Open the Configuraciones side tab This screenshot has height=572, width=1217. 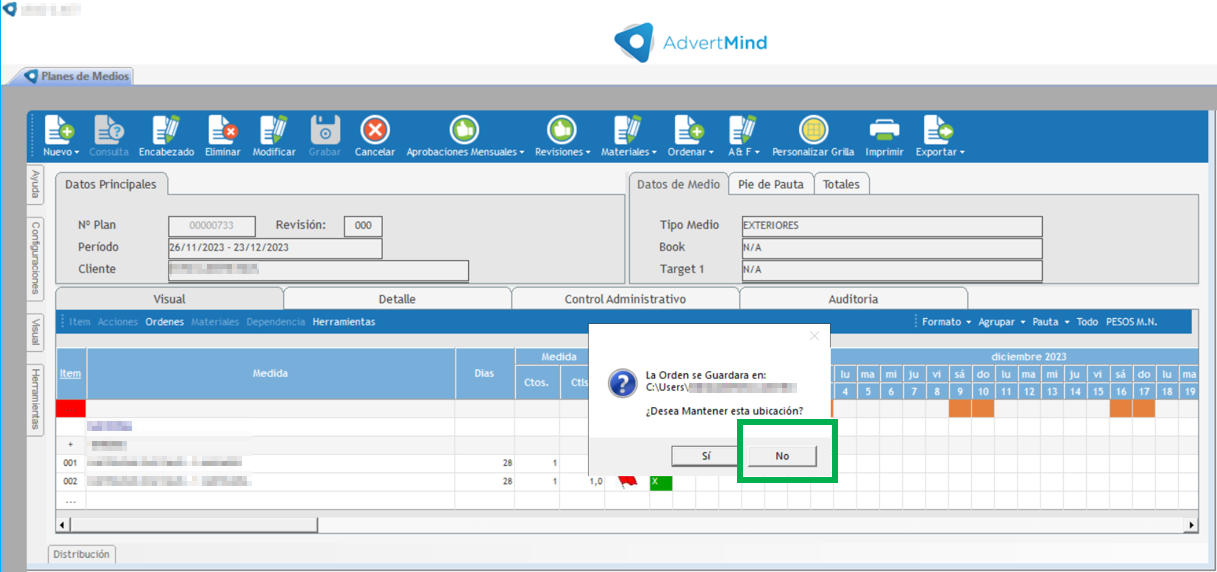[35, 258]
